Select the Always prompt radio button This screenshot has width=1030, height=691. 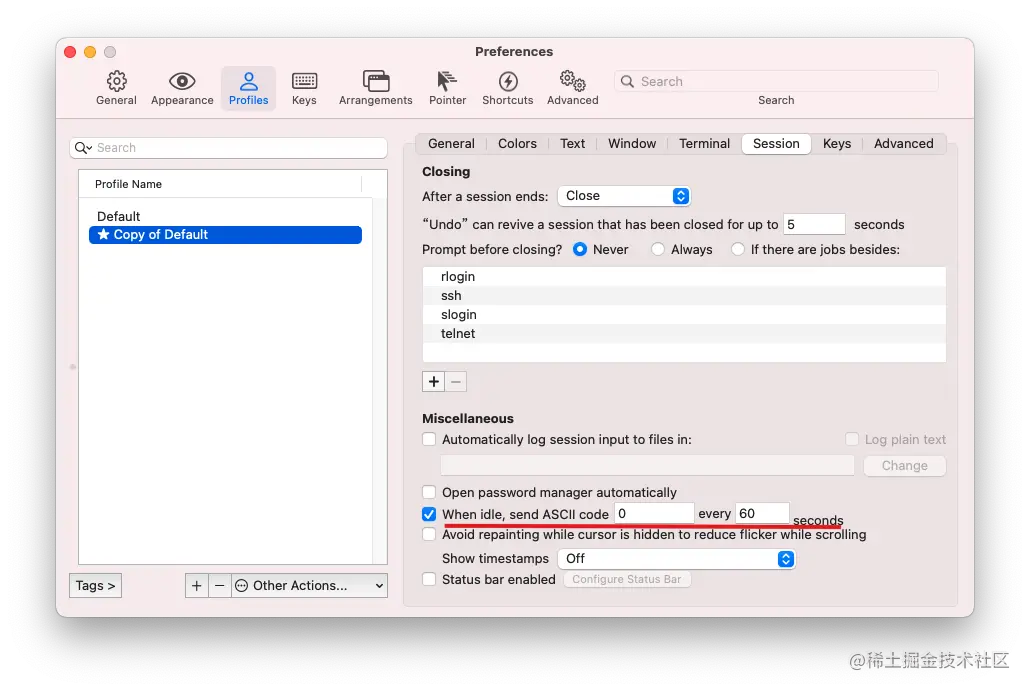click(658, 250)
